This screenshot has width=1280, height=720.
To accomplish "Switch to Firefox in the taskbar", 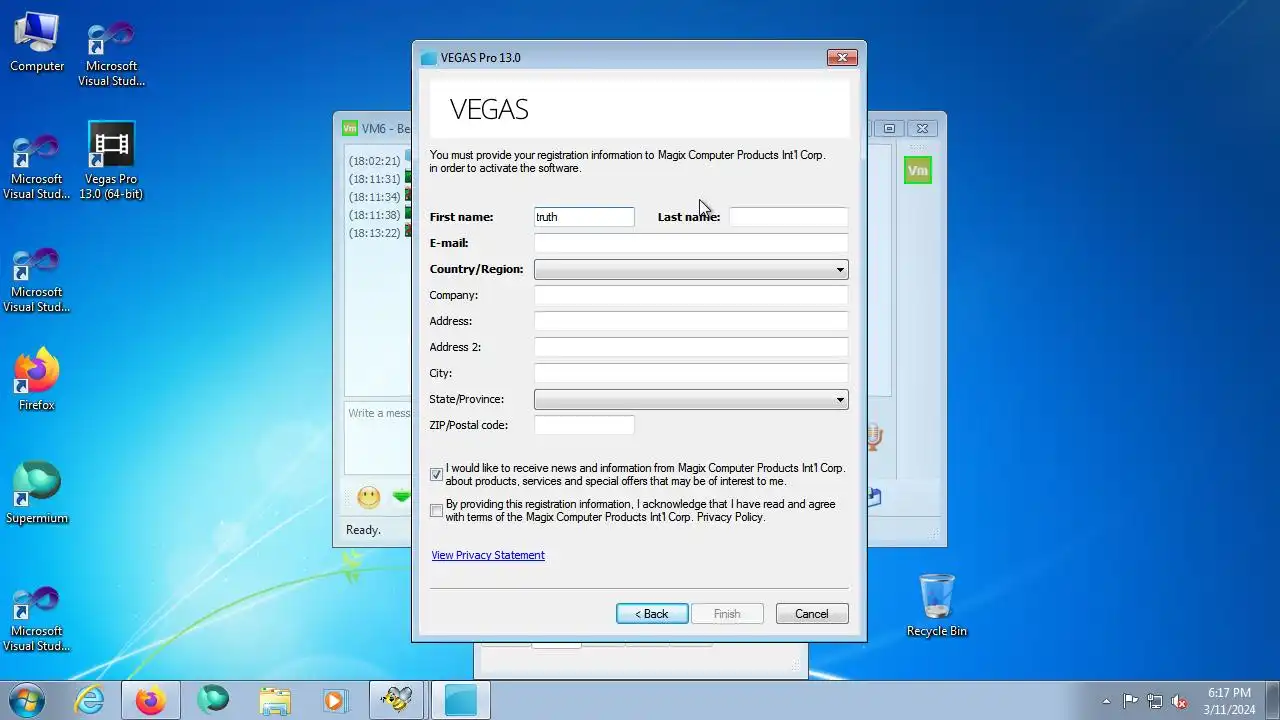I will 151,700.
